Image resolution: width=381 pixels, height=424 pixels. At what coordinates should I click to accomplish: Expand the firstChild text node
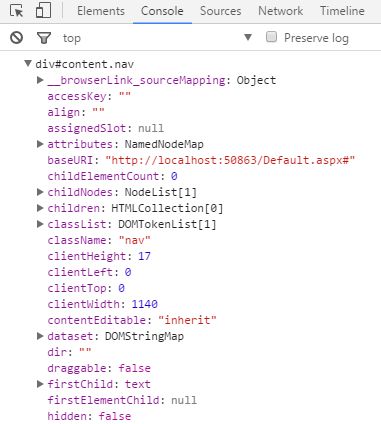(40, 384)
